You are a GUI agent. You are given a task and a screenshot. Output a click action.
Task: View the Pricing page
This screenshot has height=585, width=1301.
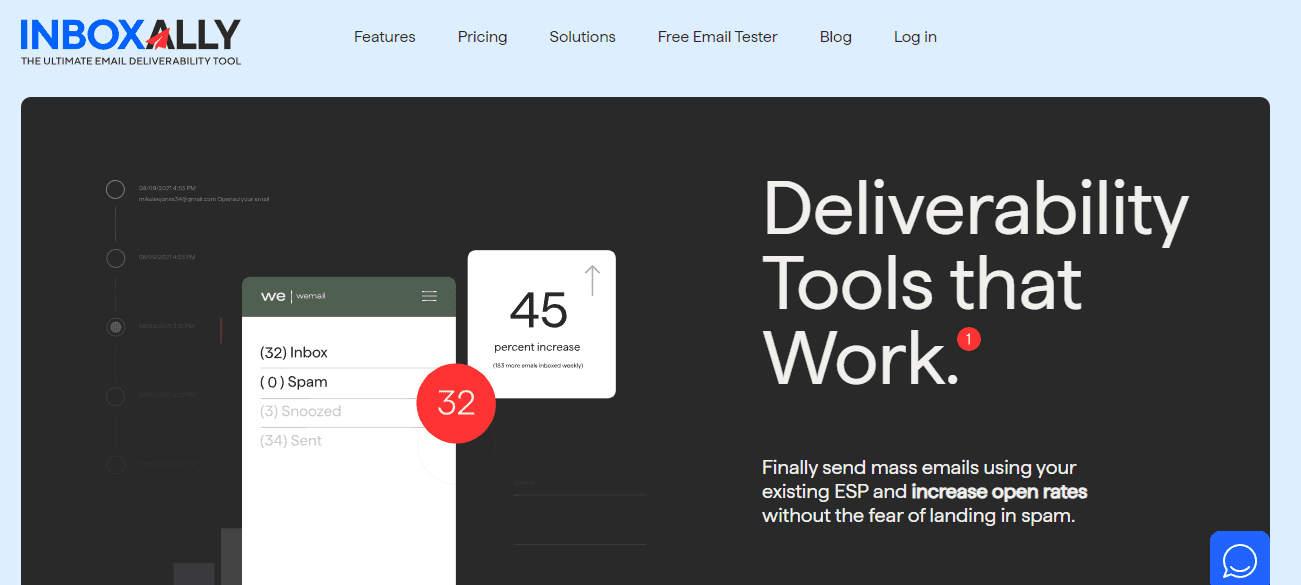coord(482,36)
